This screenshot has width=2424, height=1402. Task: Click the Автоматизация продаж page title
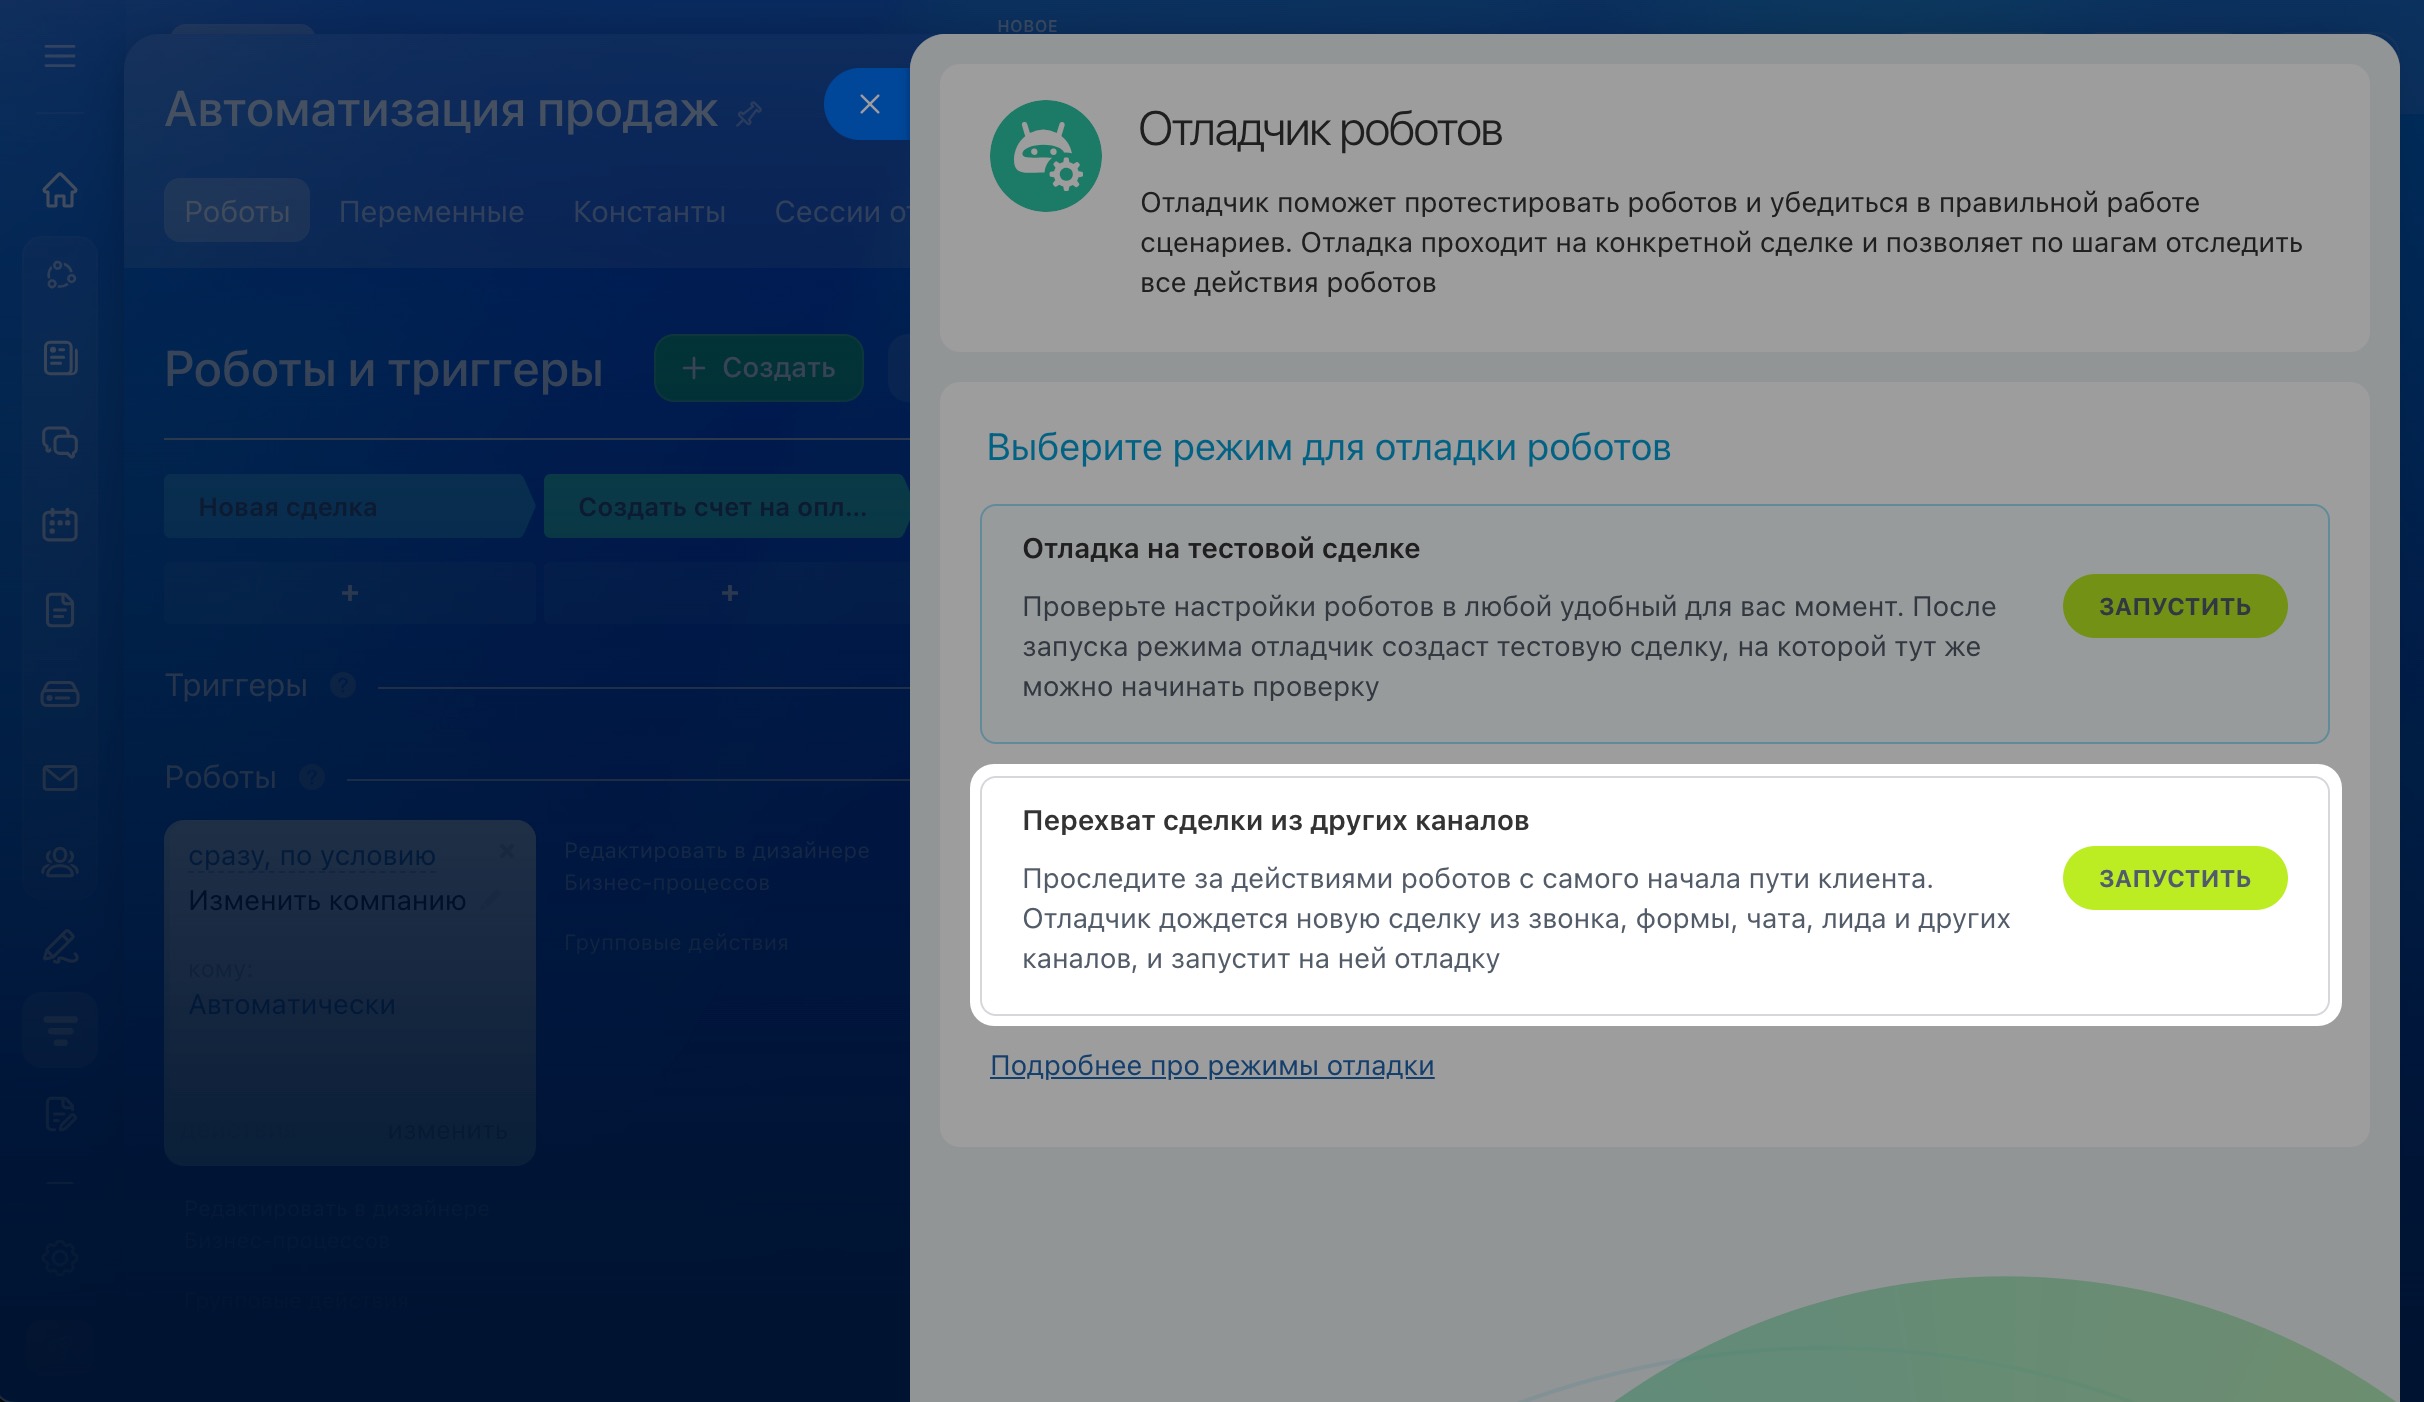click(441, 109)
